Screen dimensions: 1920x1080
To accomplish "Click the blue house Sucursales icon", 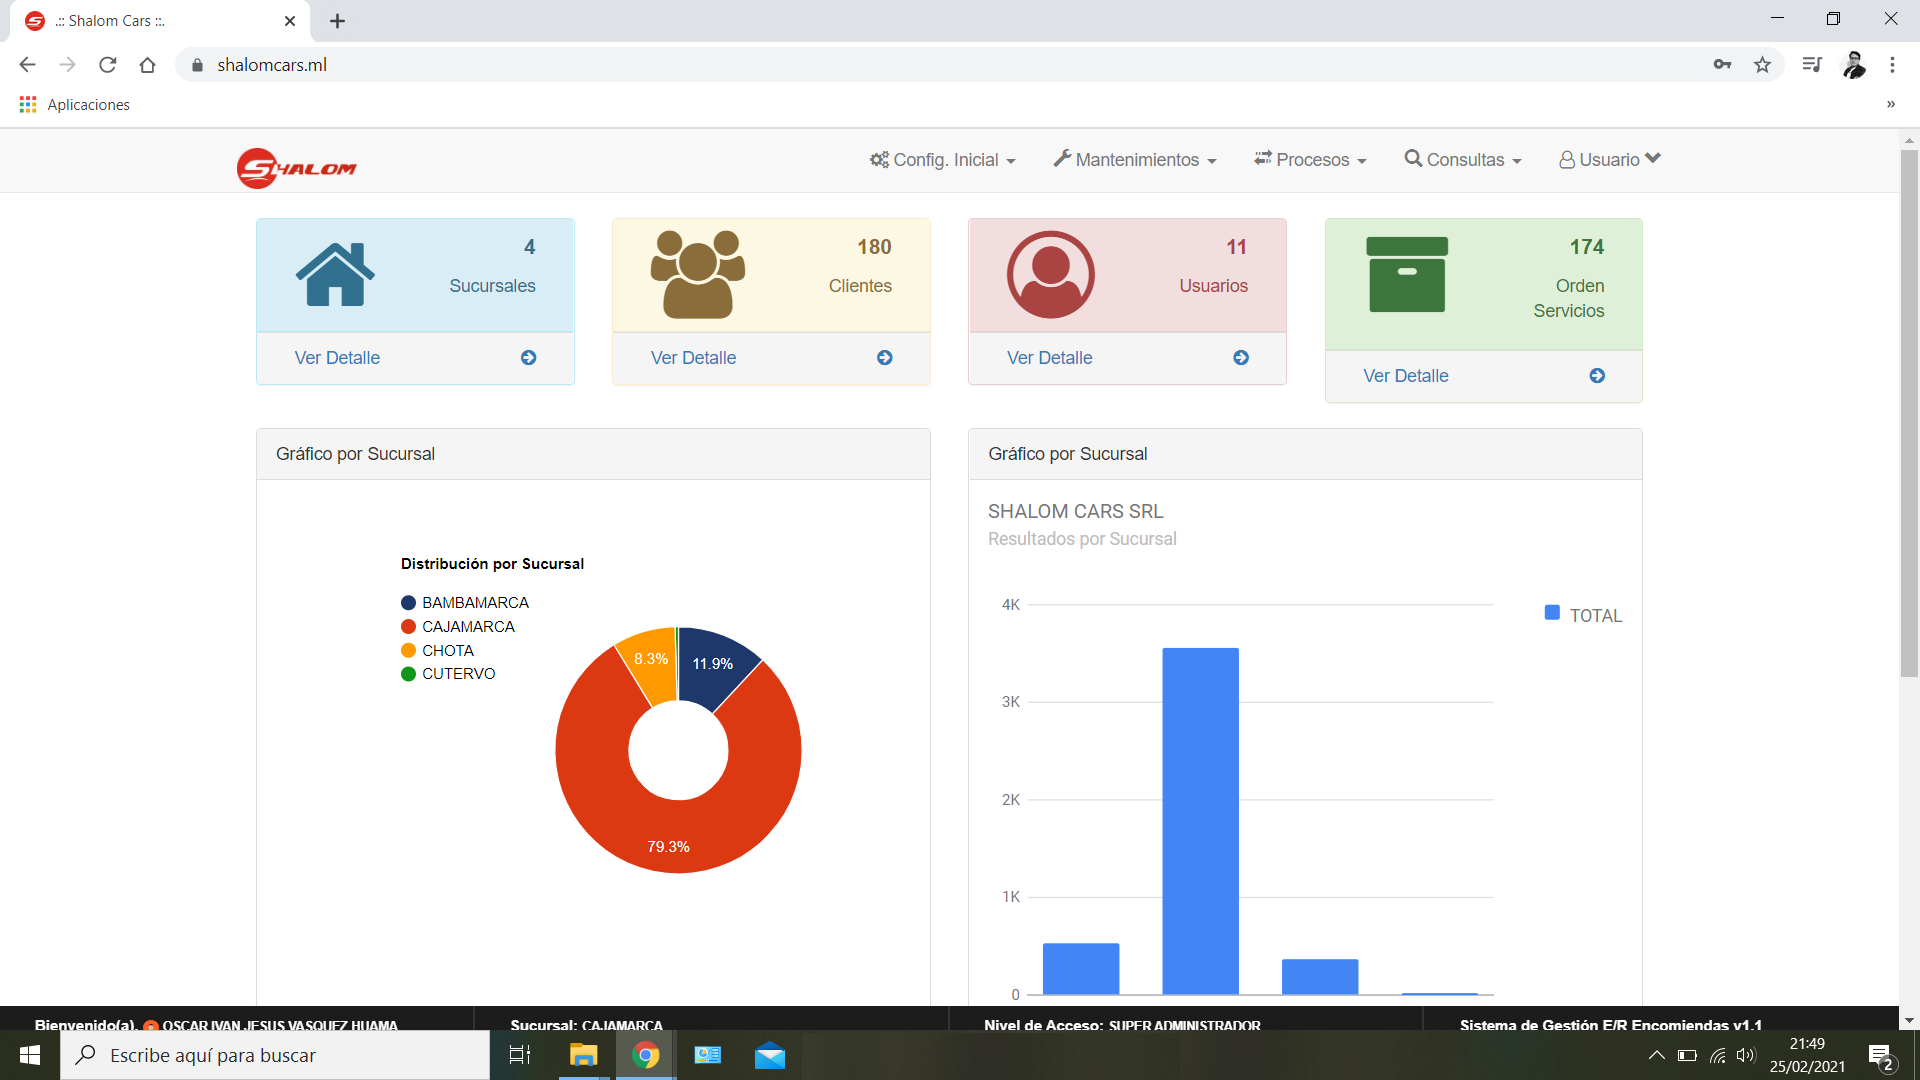I will (335, 274).
